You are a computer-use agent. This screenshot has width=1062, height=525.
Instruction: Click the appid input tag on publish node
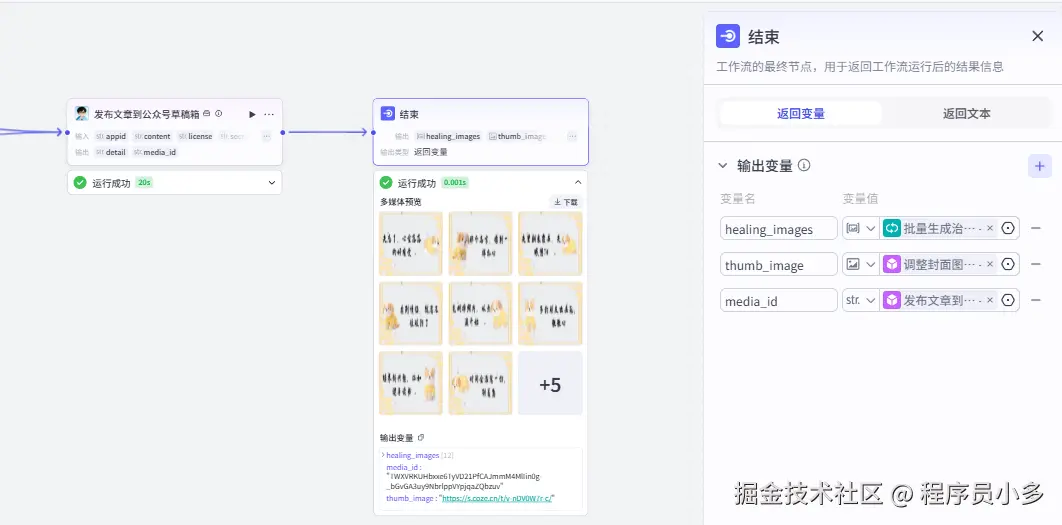point(111,136)
